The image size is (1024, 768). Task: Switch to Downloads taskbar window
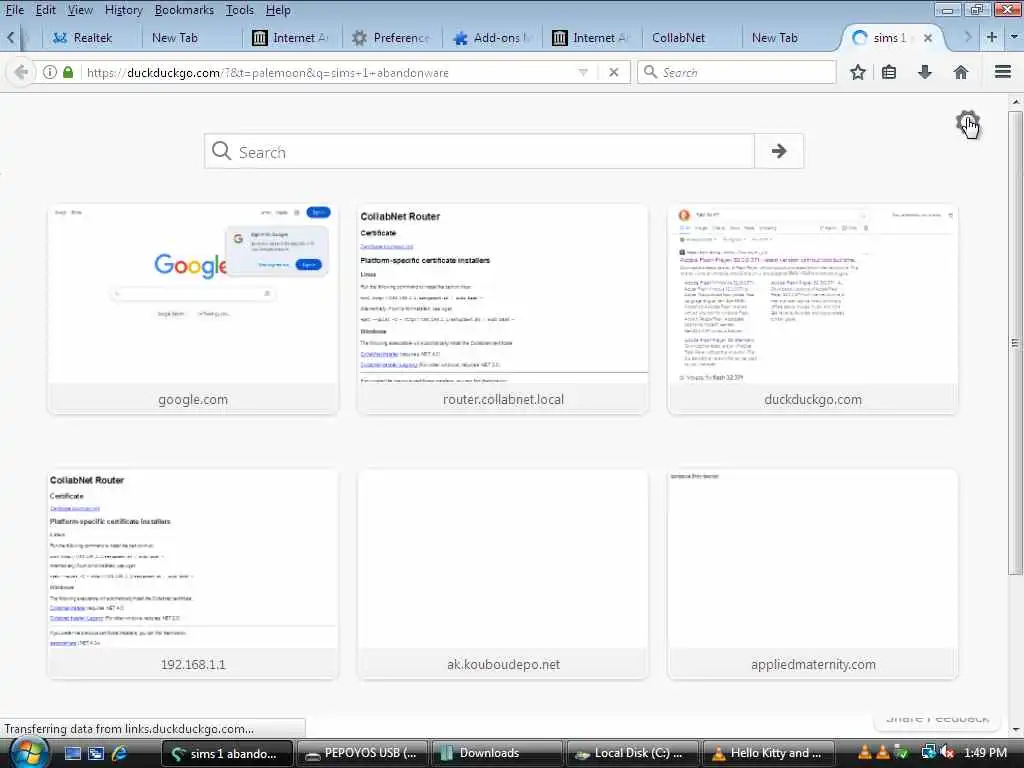click(496, 753)
